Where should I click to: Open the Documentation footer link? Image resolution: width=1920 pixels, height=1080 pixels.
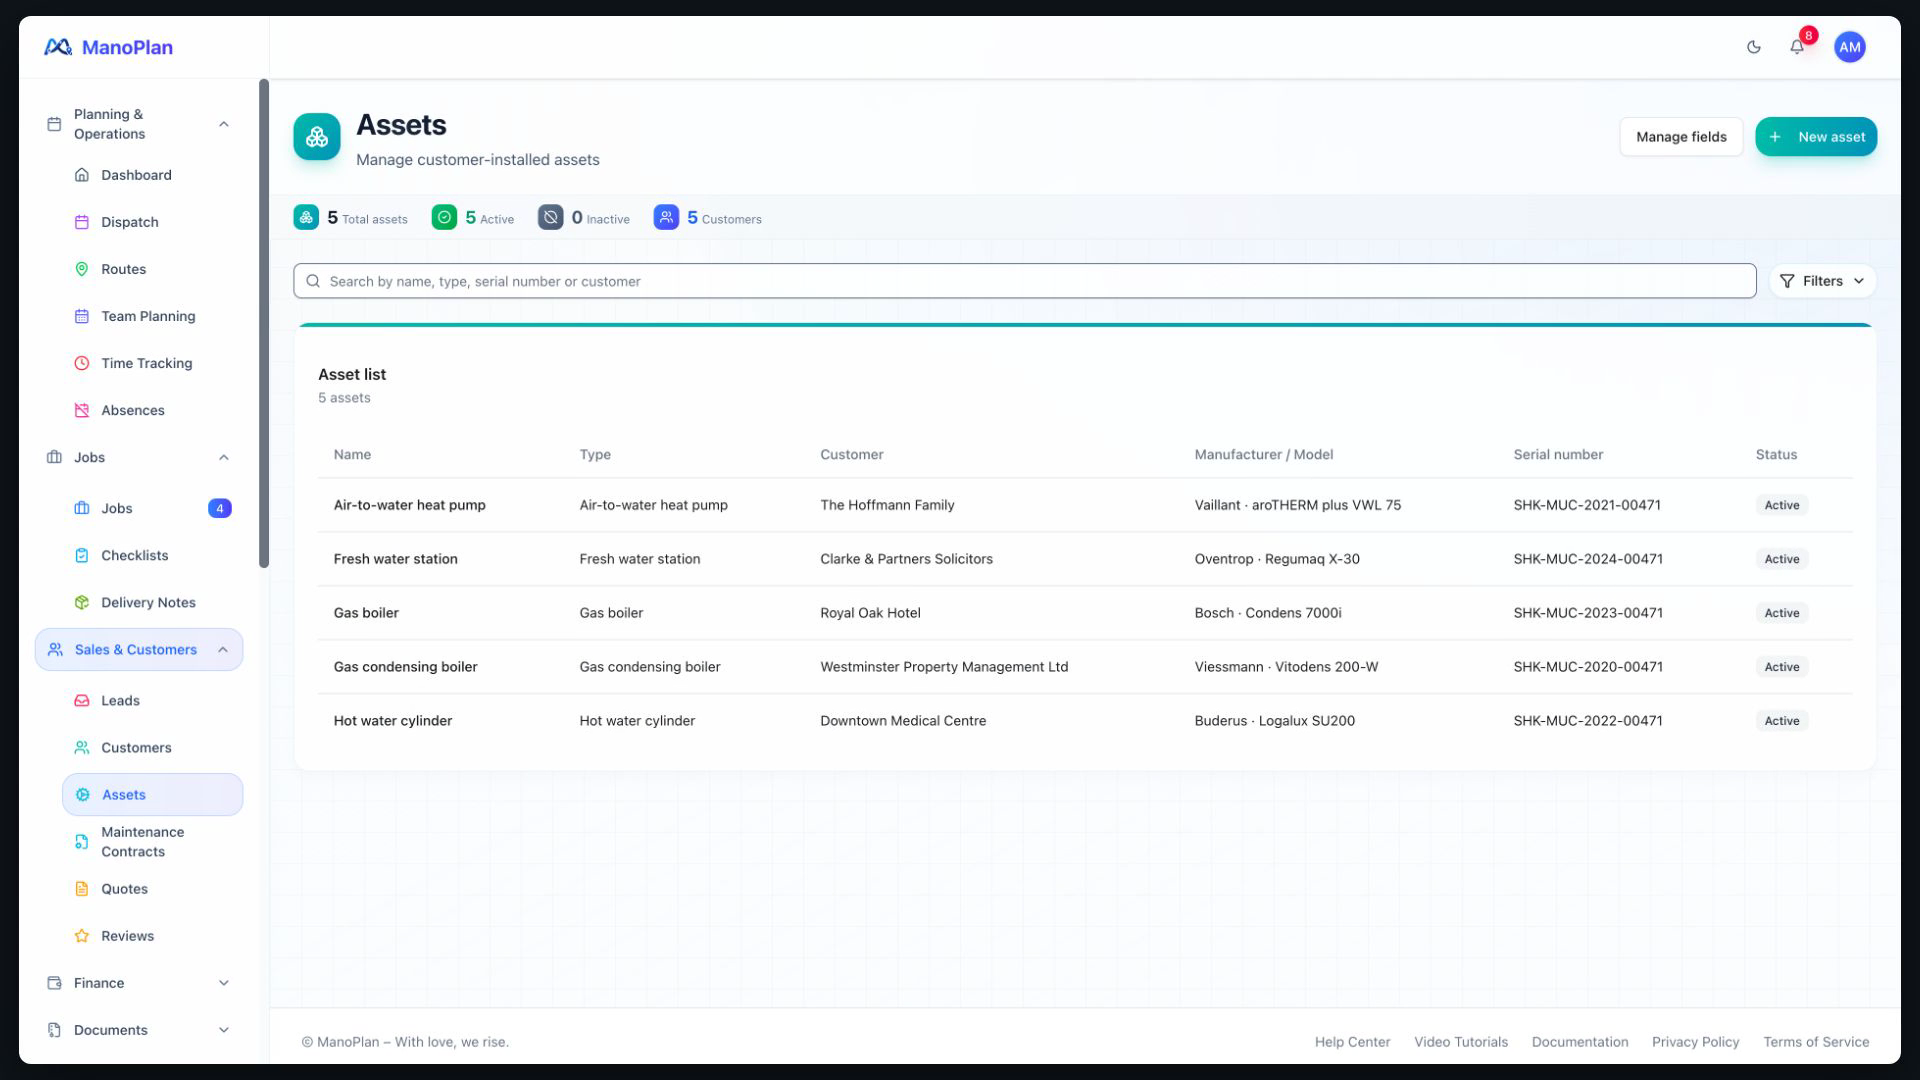[x=1579, y=1042]
